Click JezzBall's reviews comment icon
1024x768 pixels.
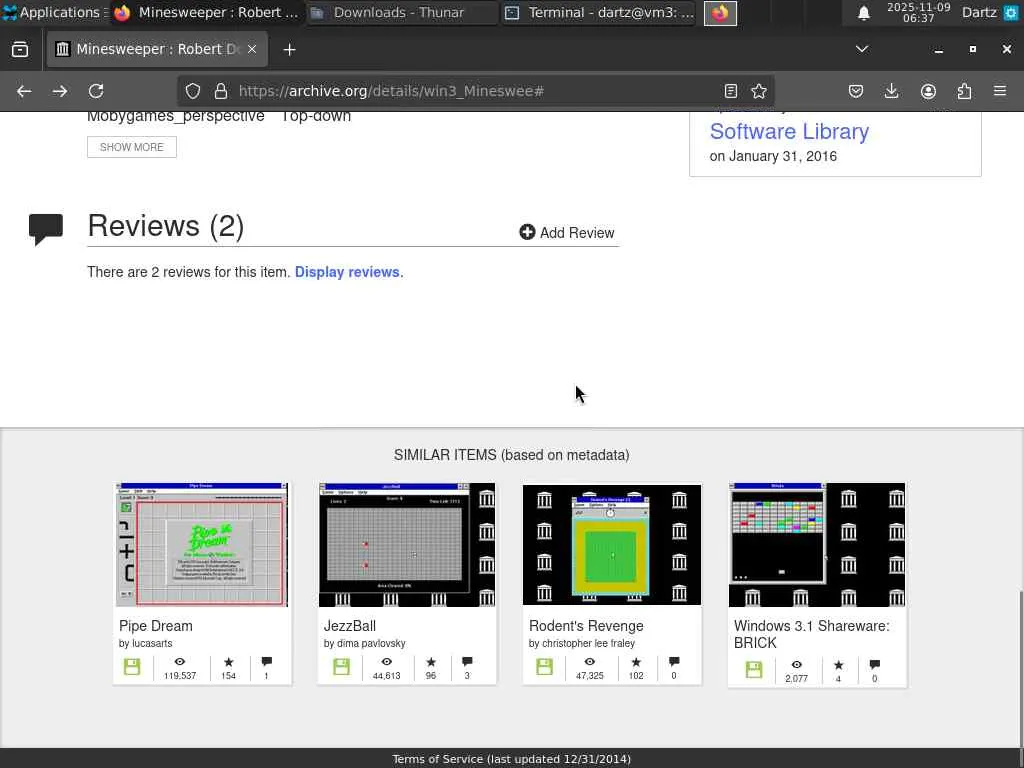tap(467, 662)
